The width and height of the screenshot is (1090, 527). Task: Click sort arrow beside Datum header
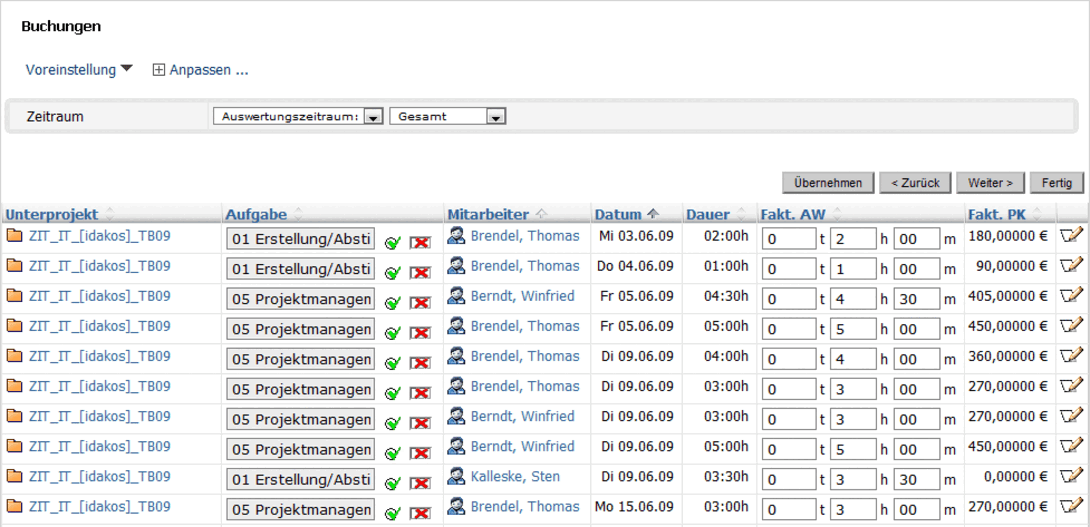[653, 214]
